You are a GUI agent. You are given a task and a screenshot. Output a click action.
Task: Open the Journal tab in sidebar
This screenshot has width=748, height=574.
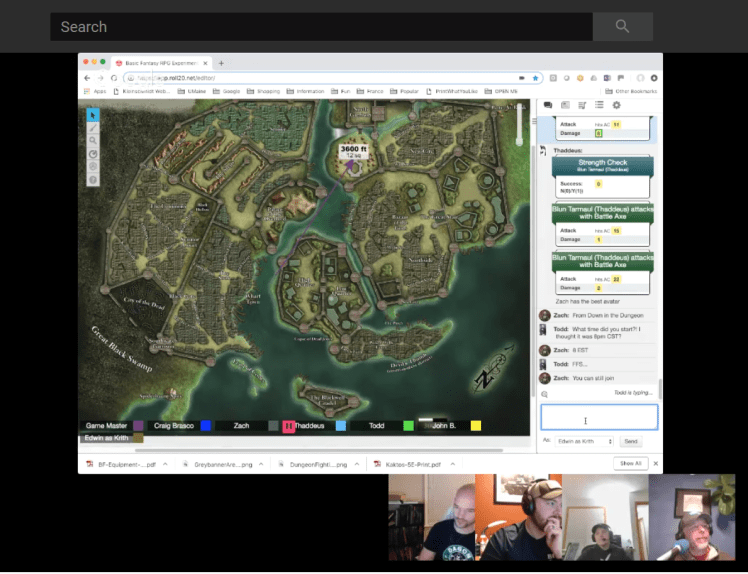coord(565,105)
